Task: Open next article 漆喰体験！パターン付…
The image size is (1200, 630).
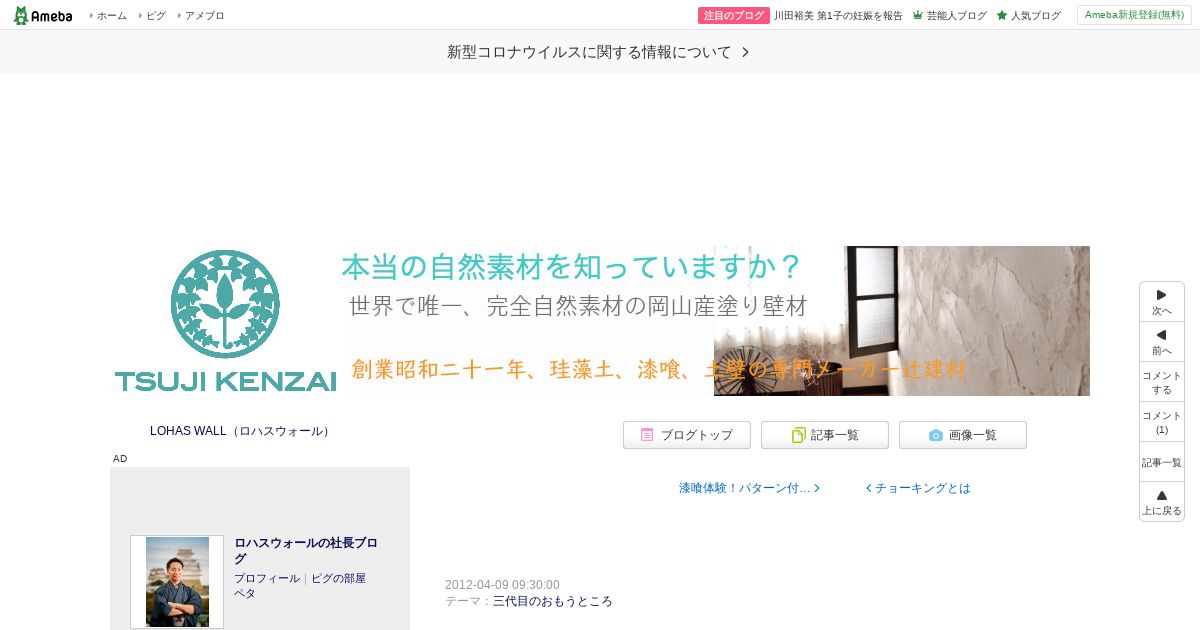Action: click(x=750, y=488)
